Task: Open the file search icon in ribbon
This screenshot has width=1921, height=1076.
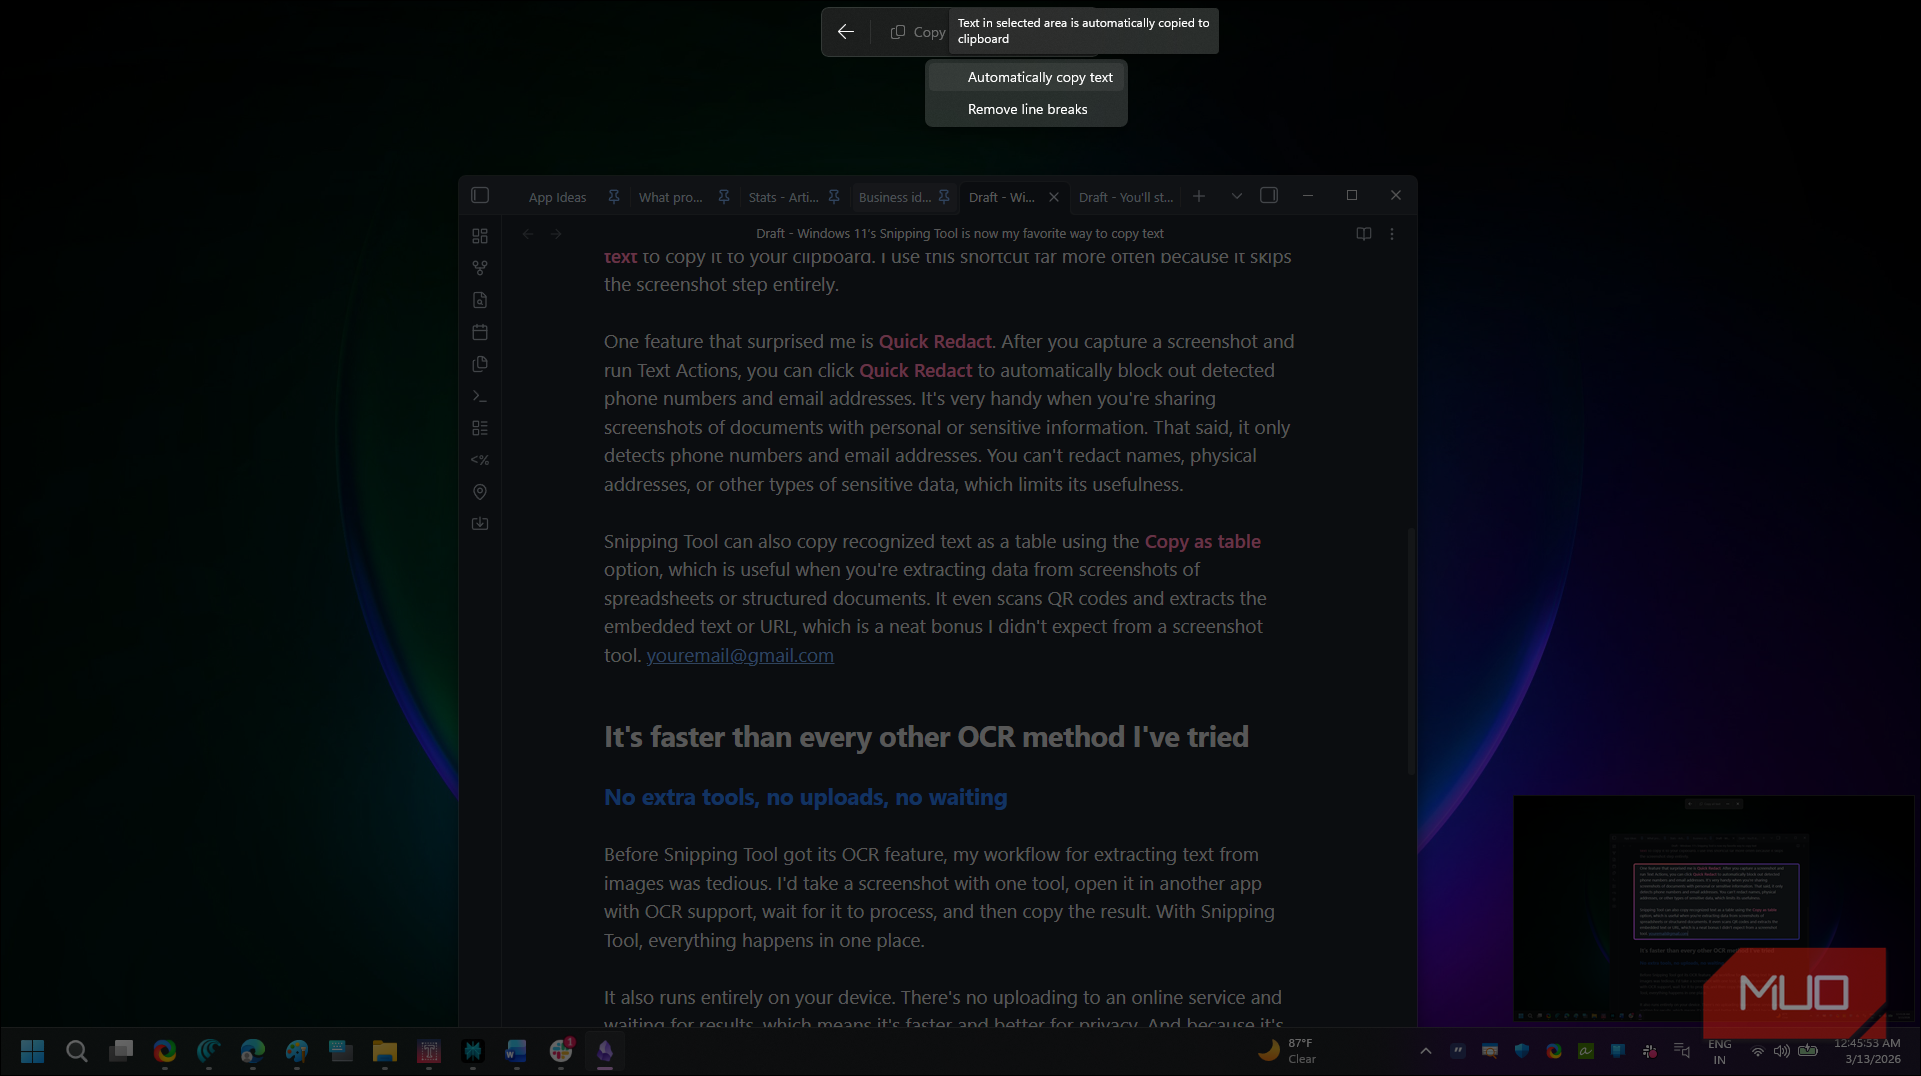Action: click(480, 300)
